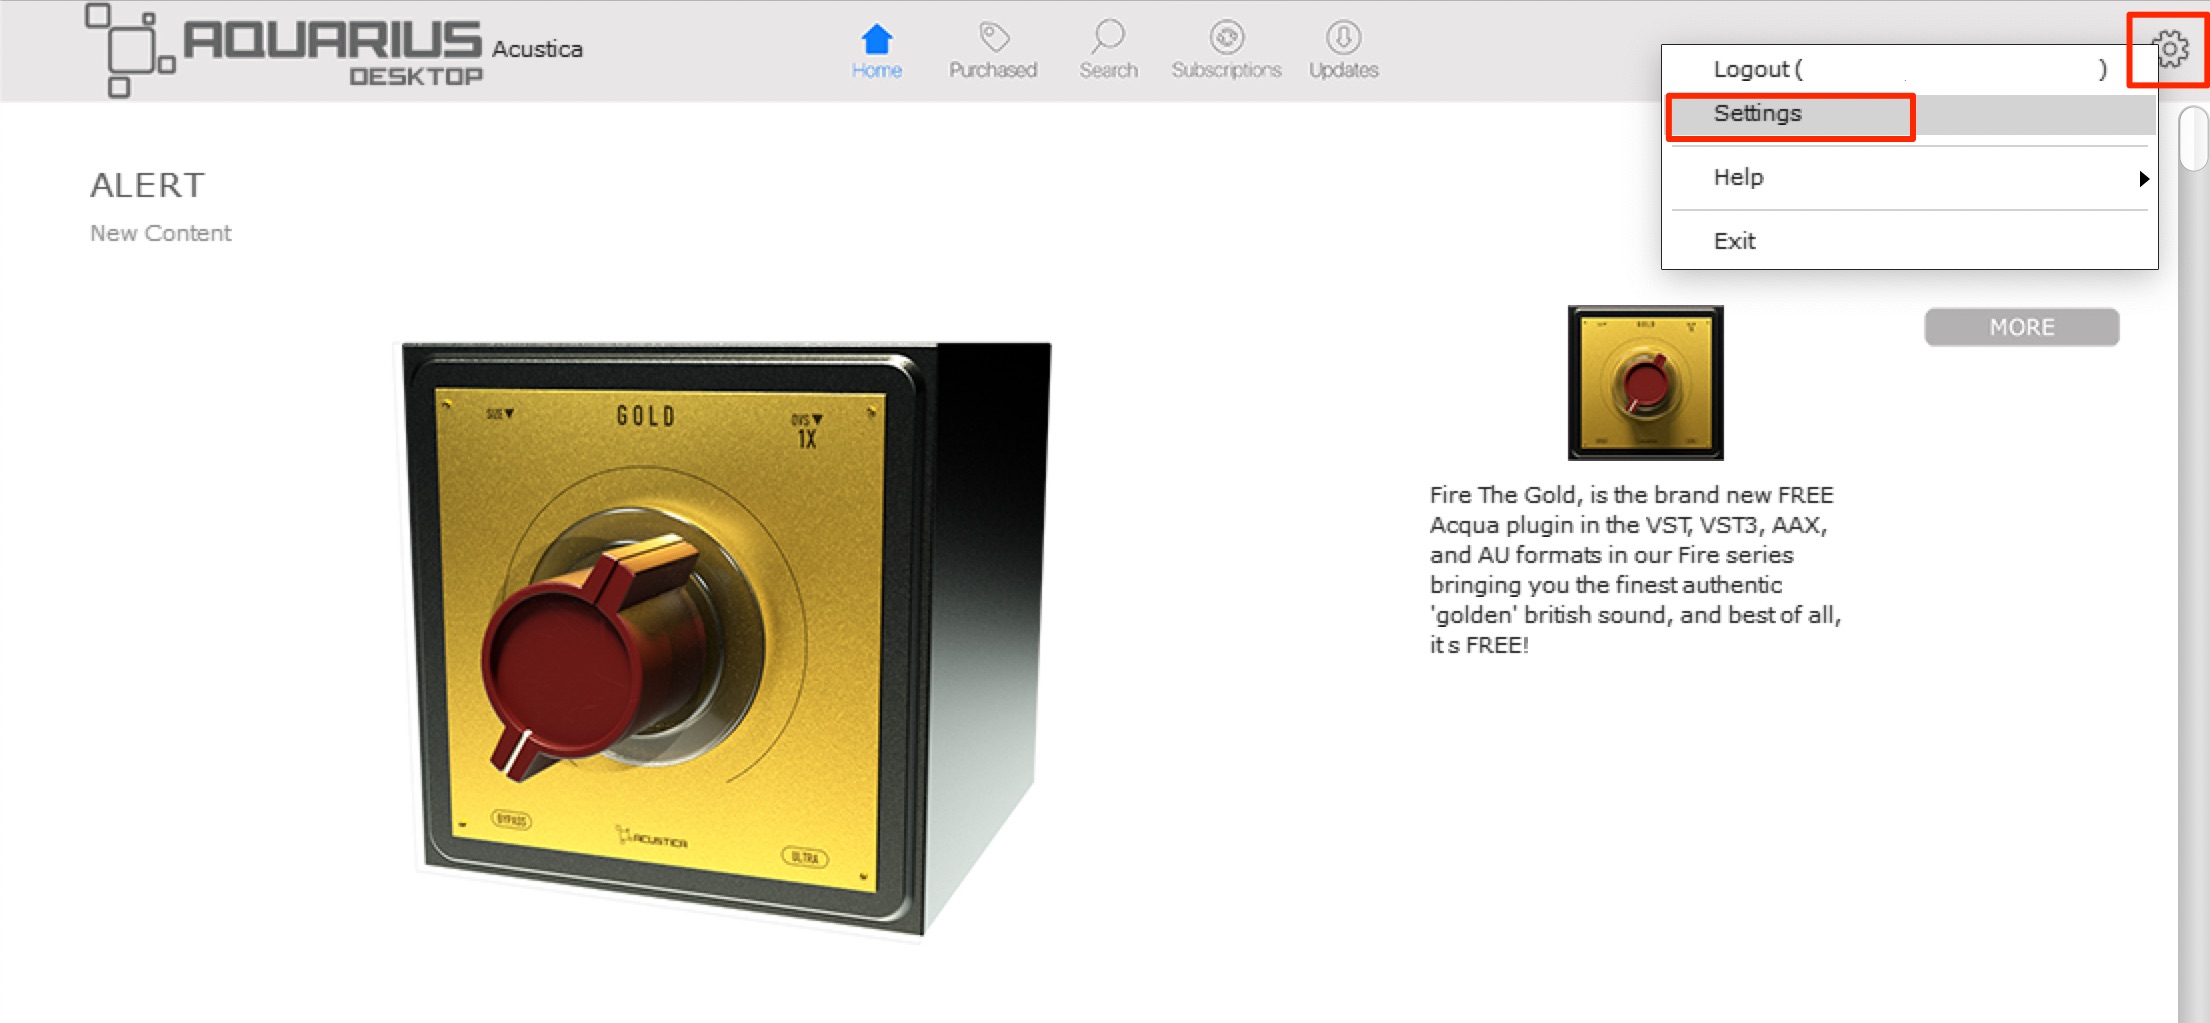Open the small Gold plugin thumbnail
The width and height of the screenshot is (2210, 1023).
[1645, 383]
